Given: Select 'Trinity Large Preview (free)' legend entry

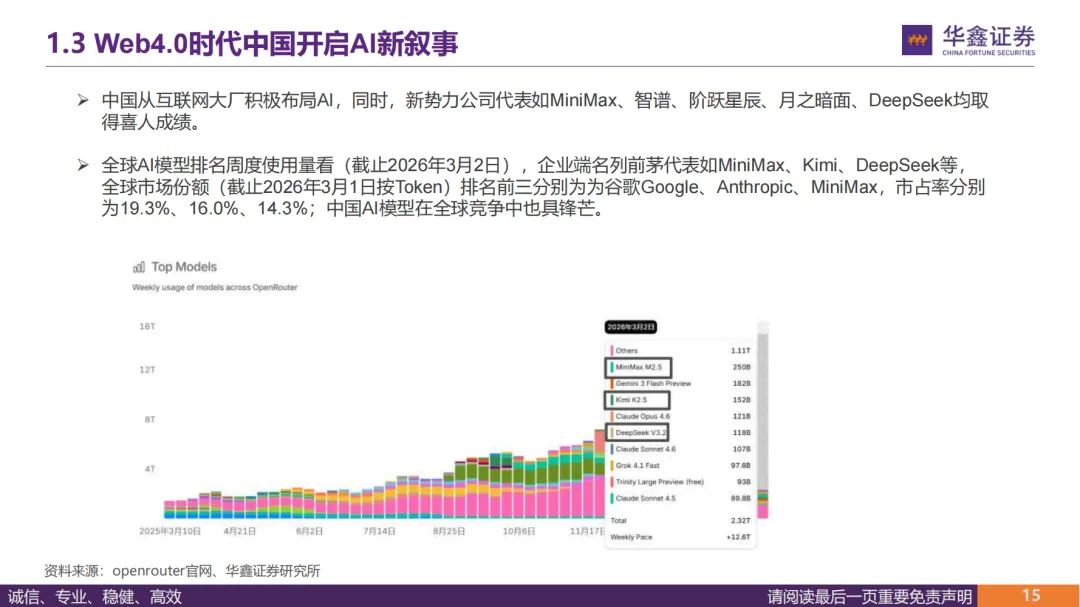Looking at the screenshot, I should click(660, 482).
